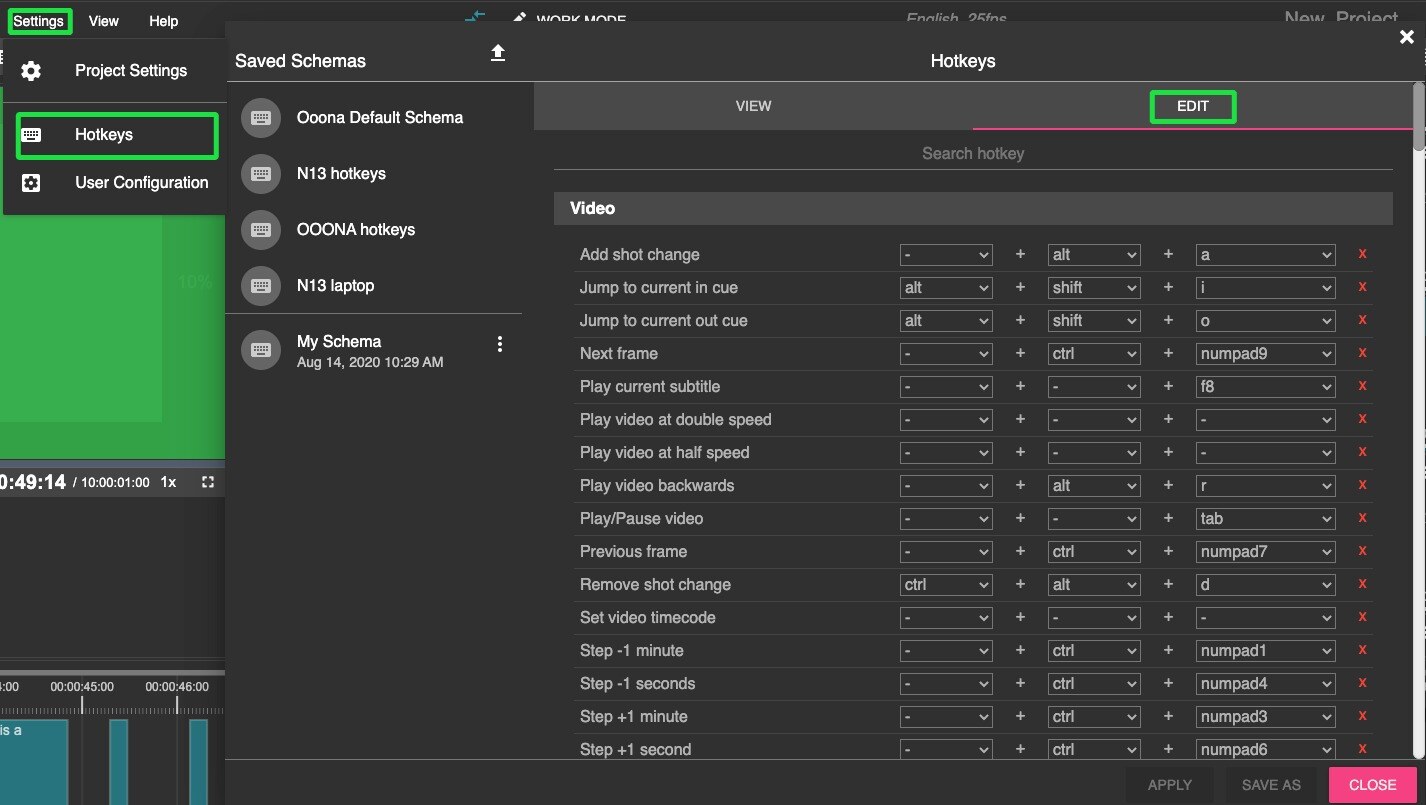Select the Ooona Default Schema keyboard icon
The width and height of the screenshot is (1426, 805).
click(x=260, y=117)
